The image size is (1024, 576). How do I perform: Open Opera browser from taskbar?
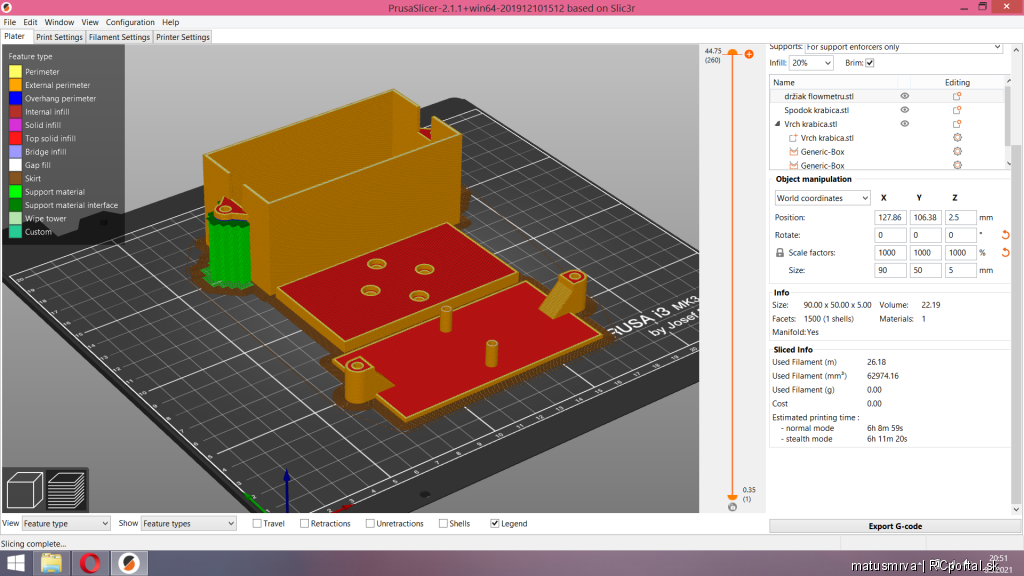pyautogui.click(x=90, y=563)
